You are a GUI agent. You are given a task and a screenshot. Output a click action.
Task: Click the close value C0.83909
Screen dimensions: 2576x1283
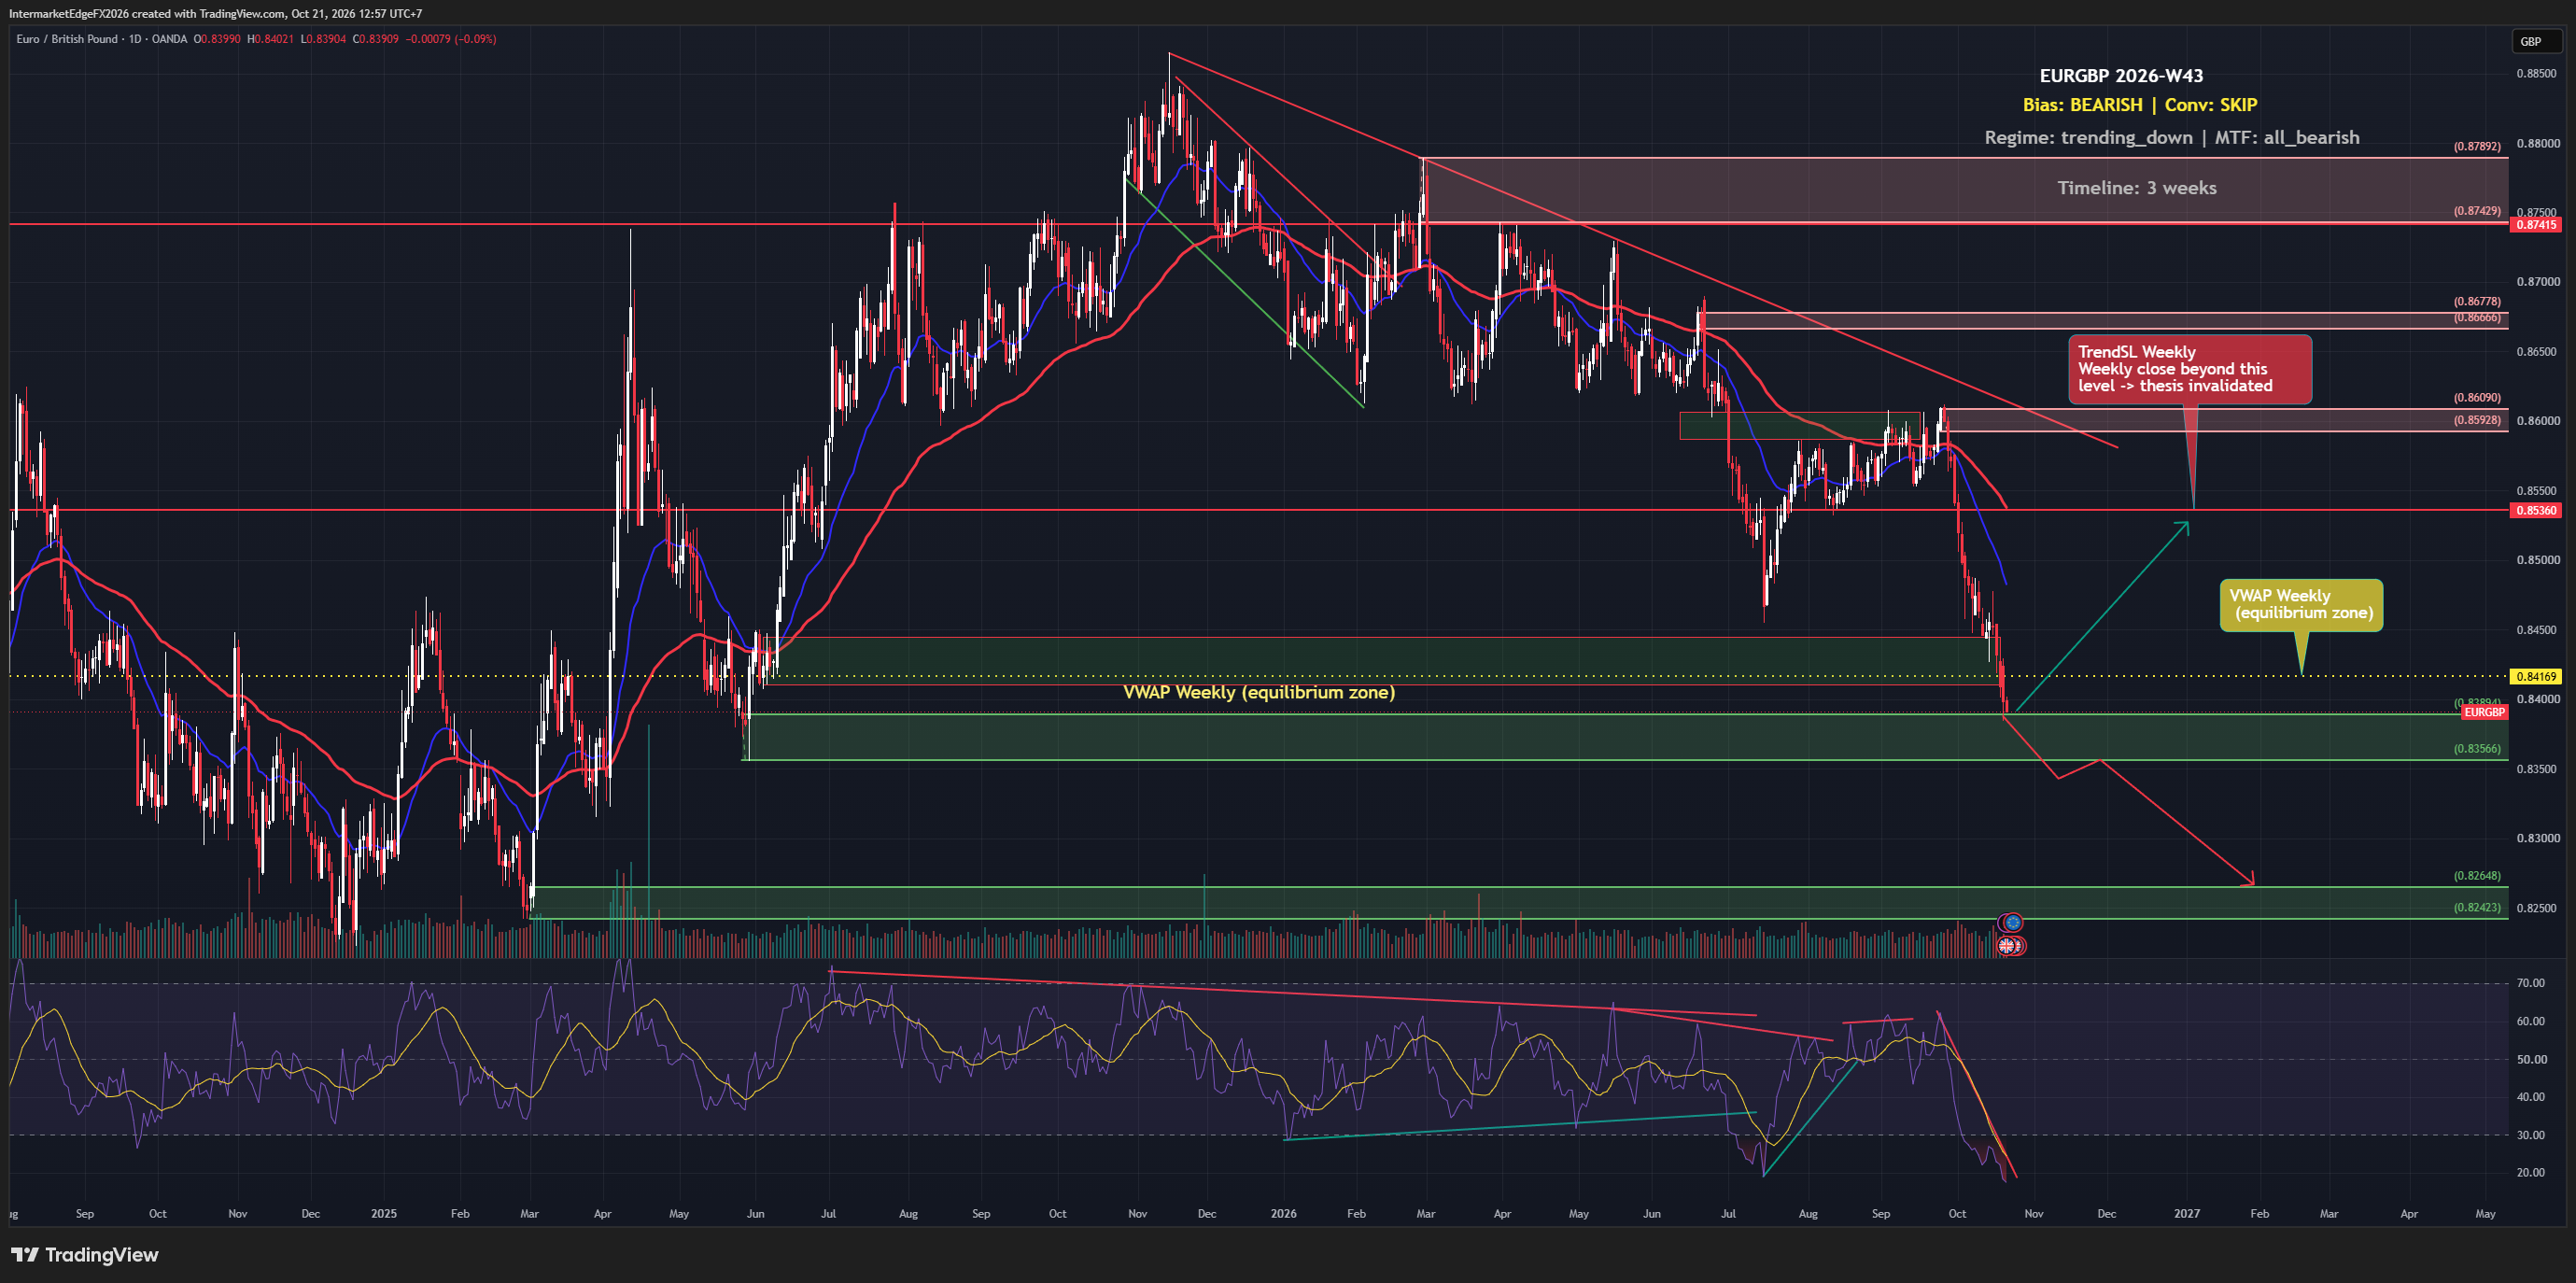(375, 39)
